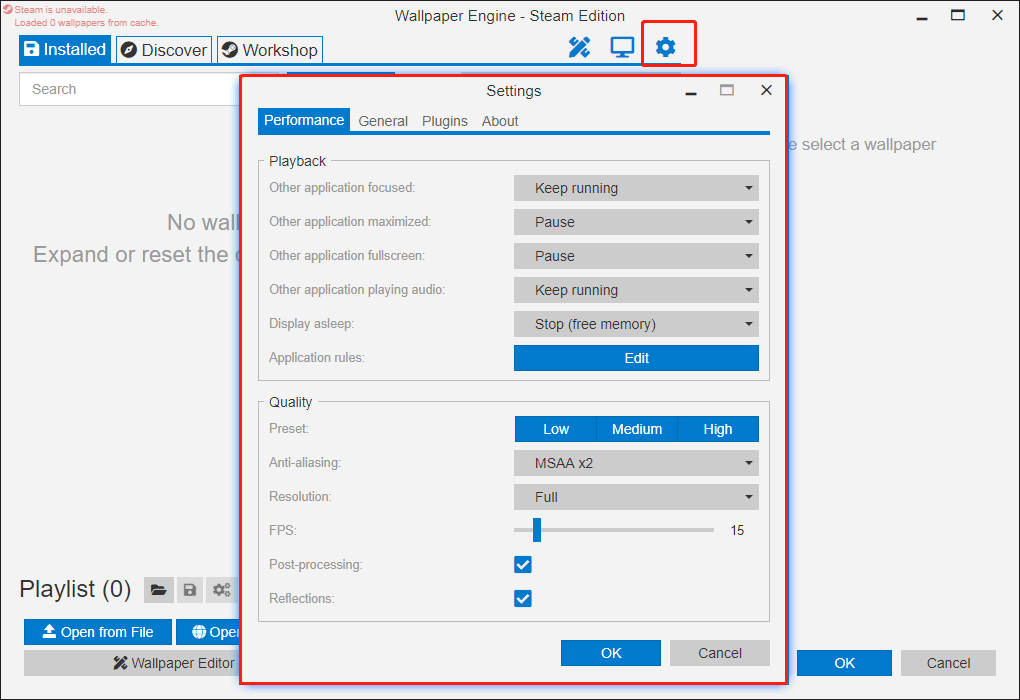Select the Medium quality preset
This screenshot has height=700, width=1020.
click(x=636, y=428)
